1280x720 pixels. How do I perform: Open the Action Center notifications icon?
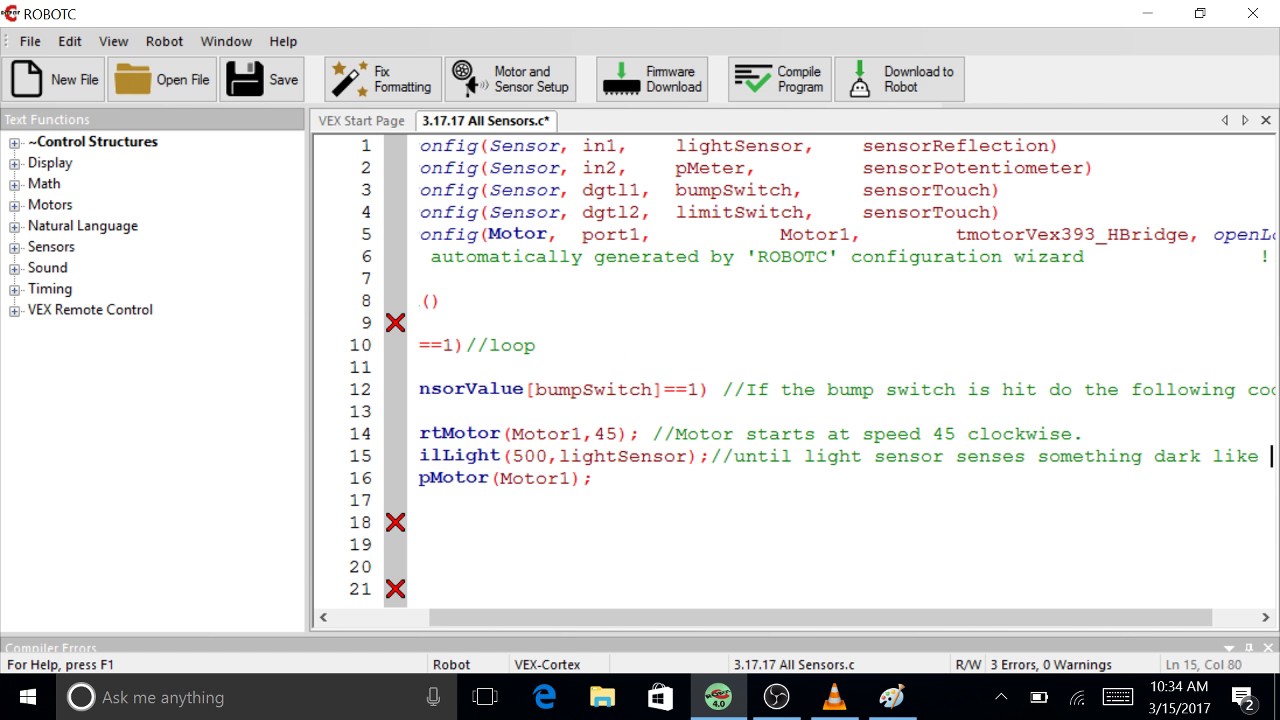(1243, 697)
